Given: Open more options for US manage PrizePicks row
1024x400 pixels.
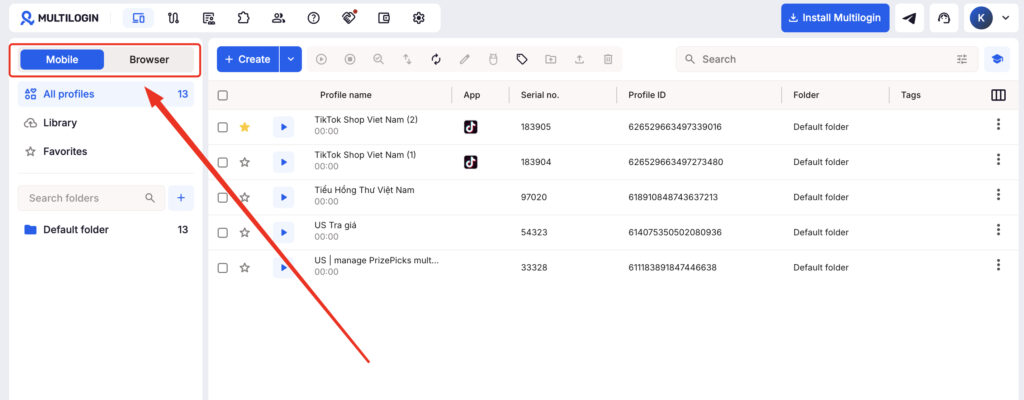Looking at the screenshot, I should [x=998, y=265].
